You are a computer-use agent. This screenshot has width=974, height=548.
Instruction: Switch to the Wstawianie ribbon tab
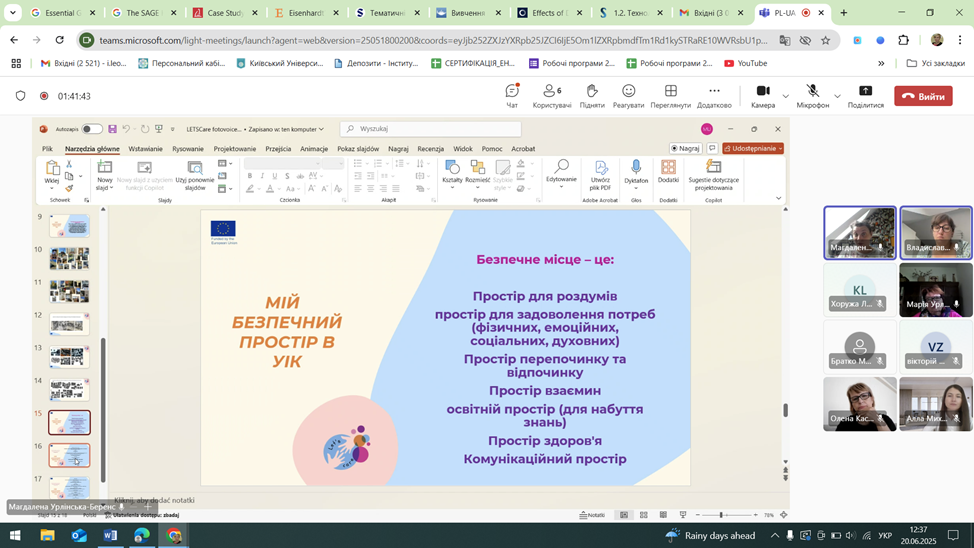pyautogui.click(x=145, y=149)
